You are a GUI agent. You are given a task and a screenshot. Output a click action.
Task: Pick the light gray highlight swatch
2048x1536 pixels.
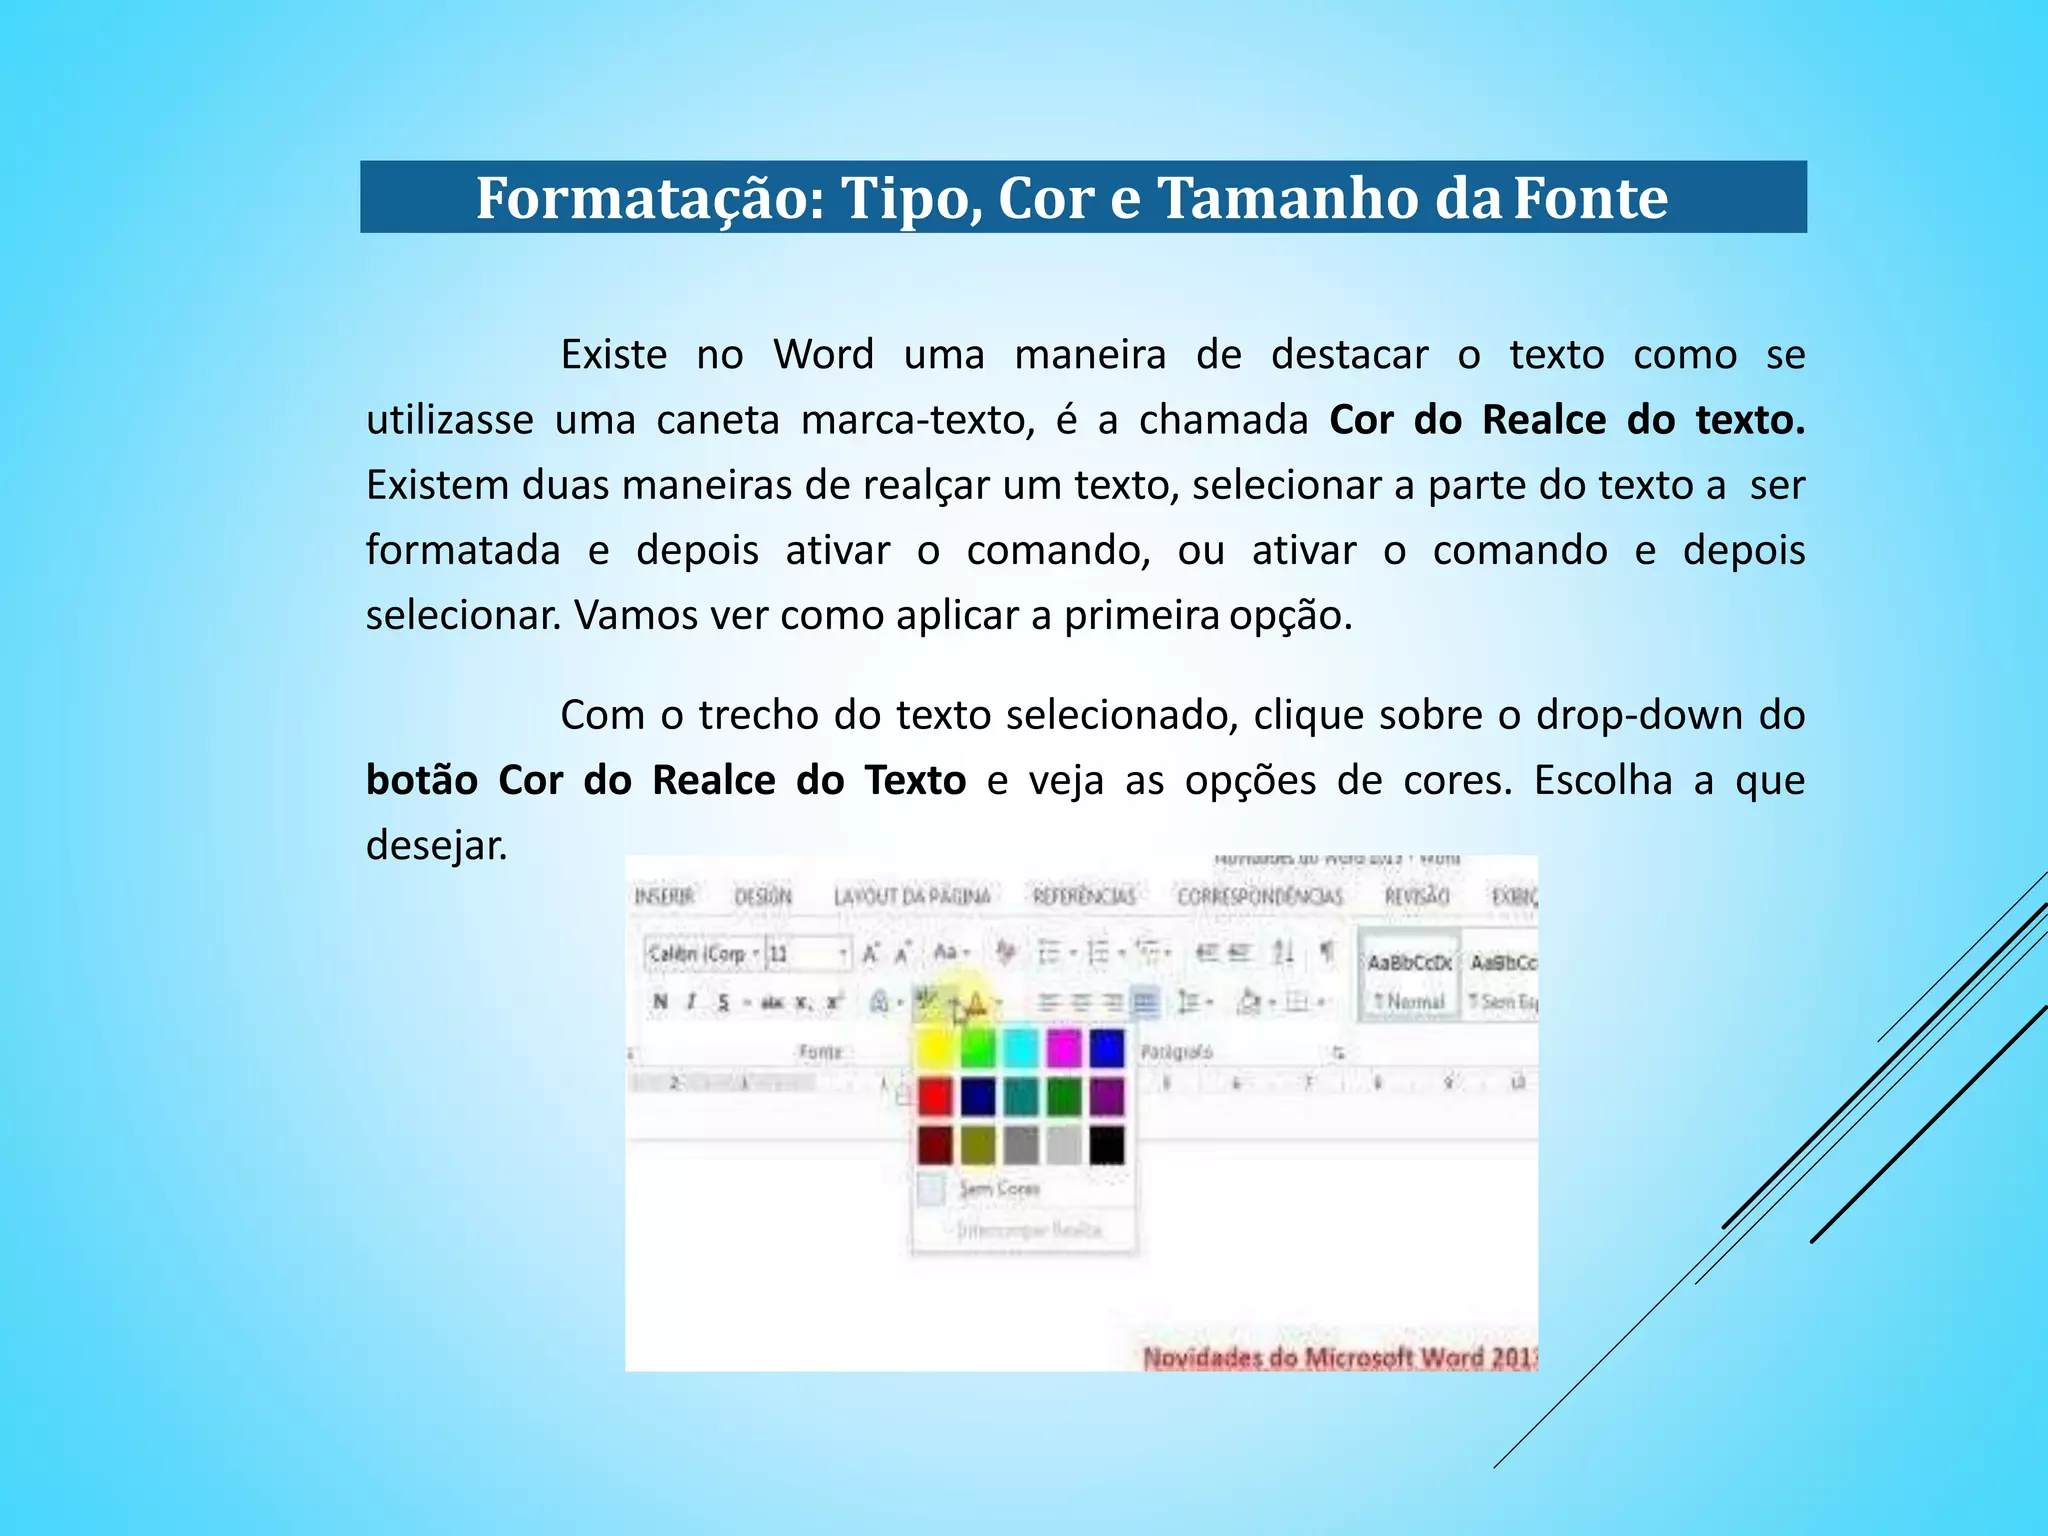(x=1064, y=1145)
